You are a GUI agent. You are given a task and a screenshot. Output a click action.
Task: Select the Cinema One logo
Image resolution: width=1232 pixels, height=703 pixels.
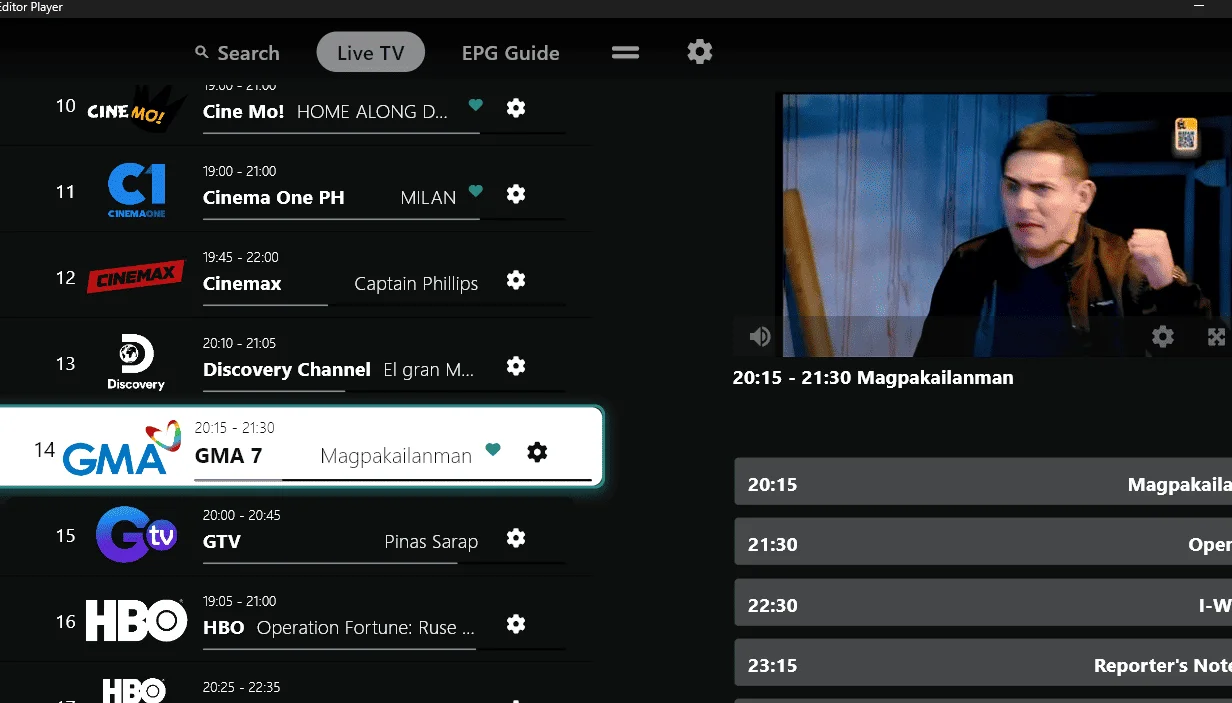[x=137, y=190]
